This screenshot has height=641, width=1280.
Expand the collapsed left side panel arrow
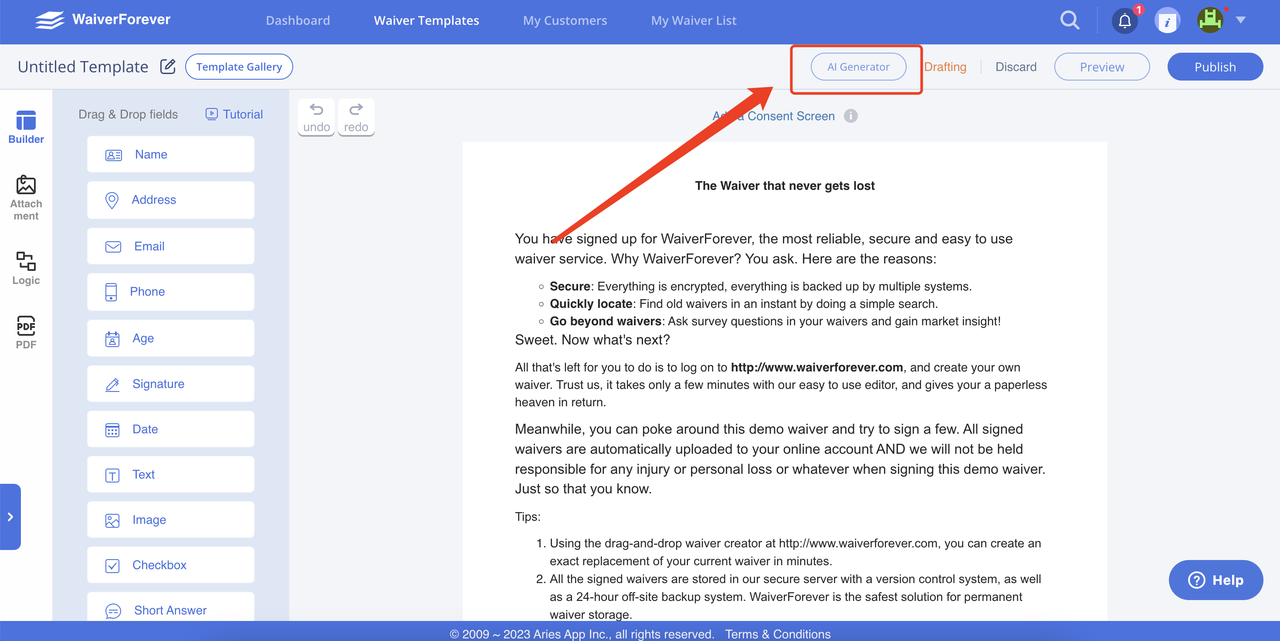[x=10, y=517]
